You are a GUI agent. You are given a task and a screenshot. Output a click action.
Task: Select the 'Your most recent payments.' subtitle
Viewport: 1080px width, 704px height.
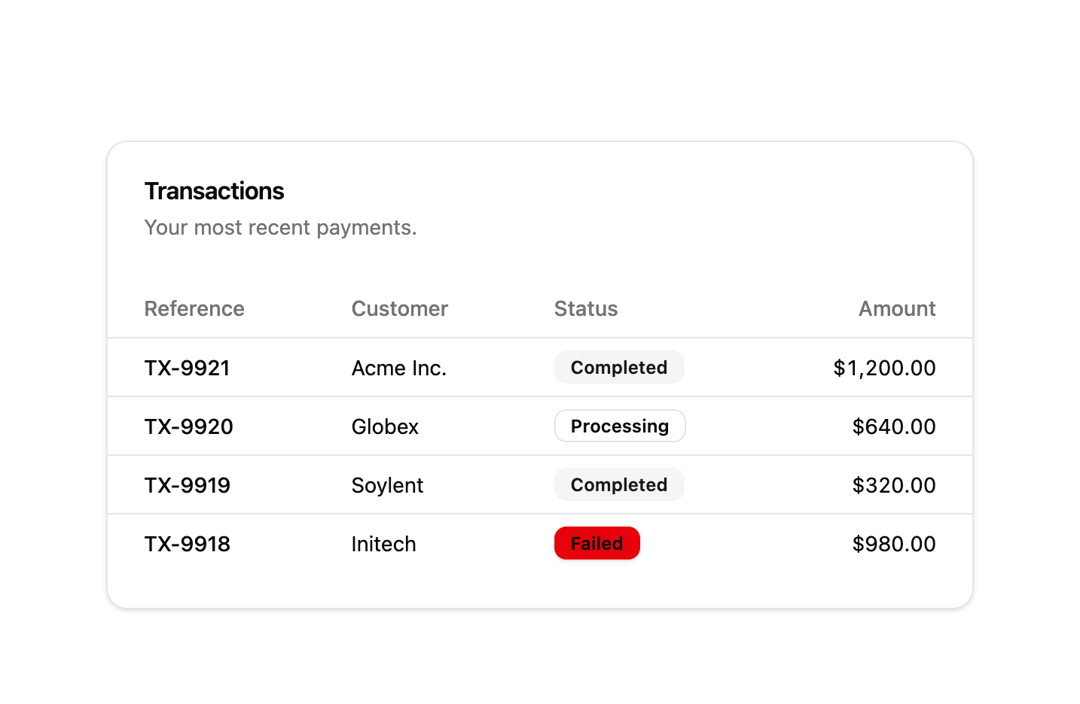click(x=280, y=227)
